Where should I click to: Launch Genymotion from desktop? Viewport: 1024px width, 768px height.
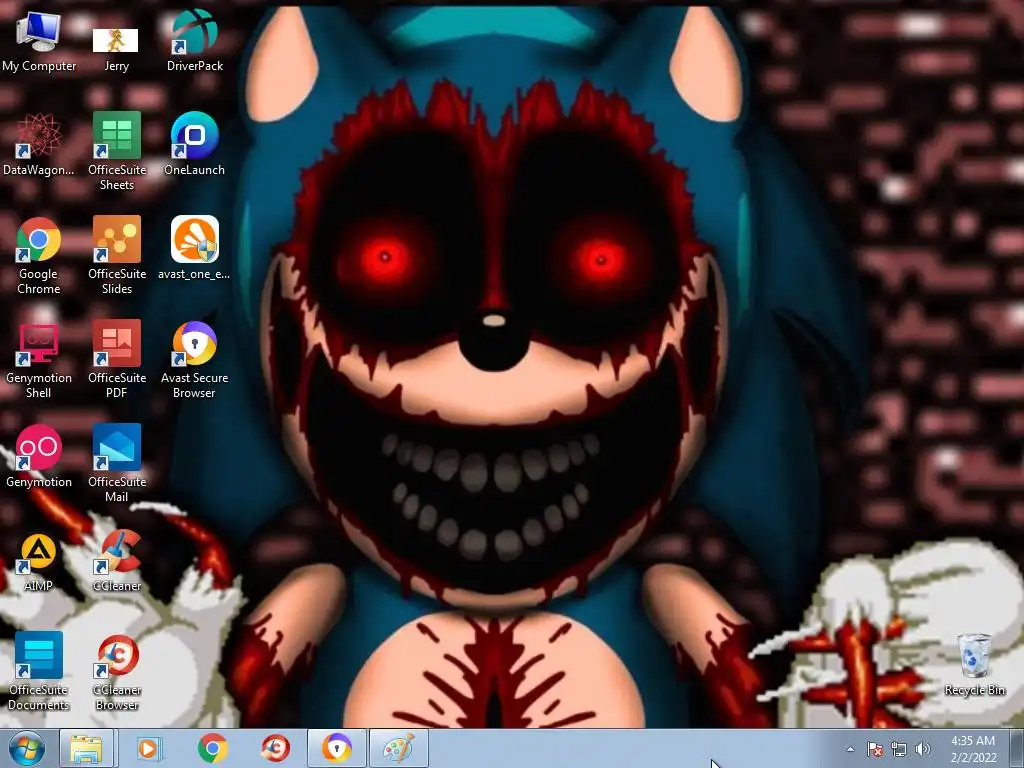[39, 456]
